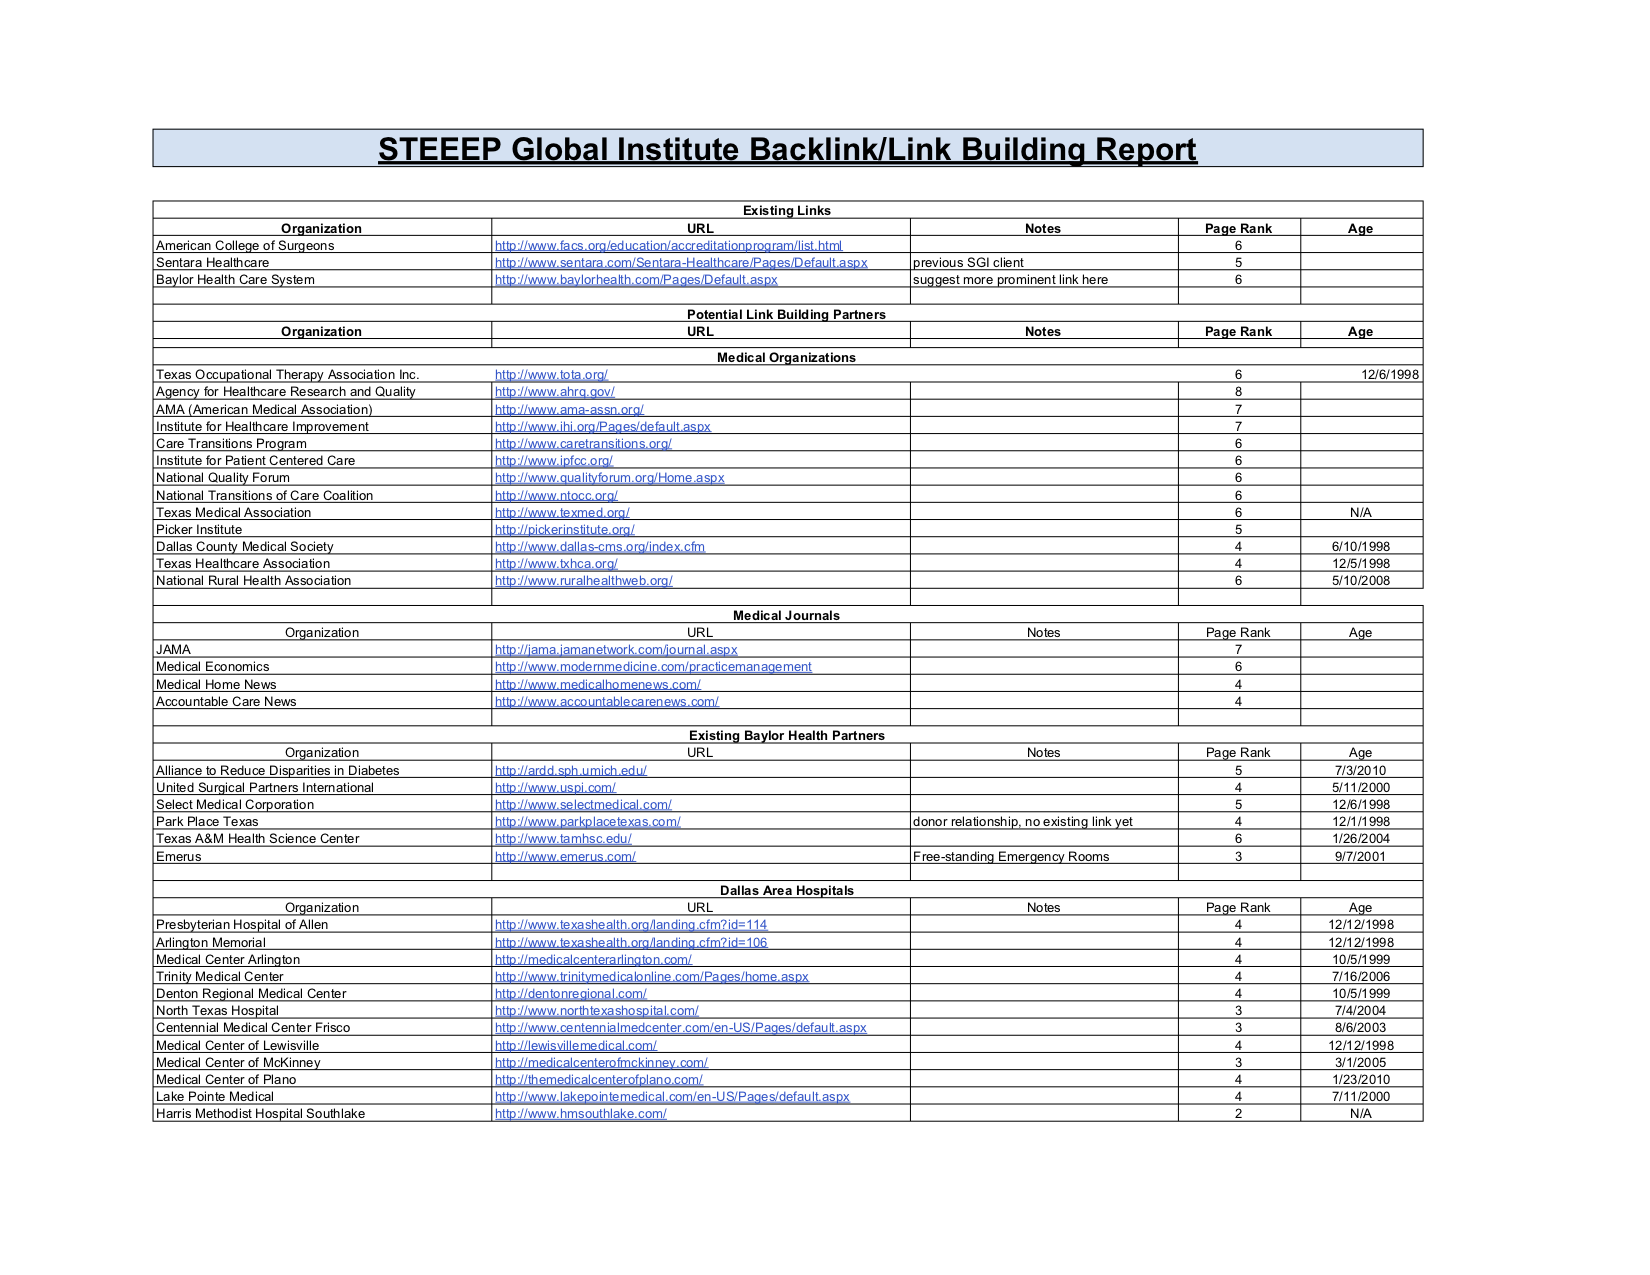Image resolution: width=1650 pixels, height=1275 pixels.
Task: Open the www.uspi.com link
Action: click(x=555, y=787)
